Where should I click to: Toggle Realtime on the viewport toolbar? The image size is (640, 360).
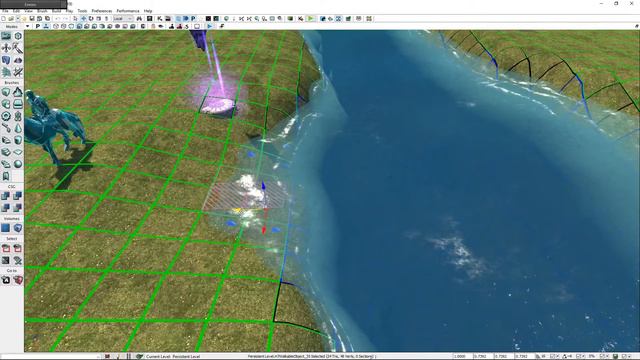coord(45,27)
